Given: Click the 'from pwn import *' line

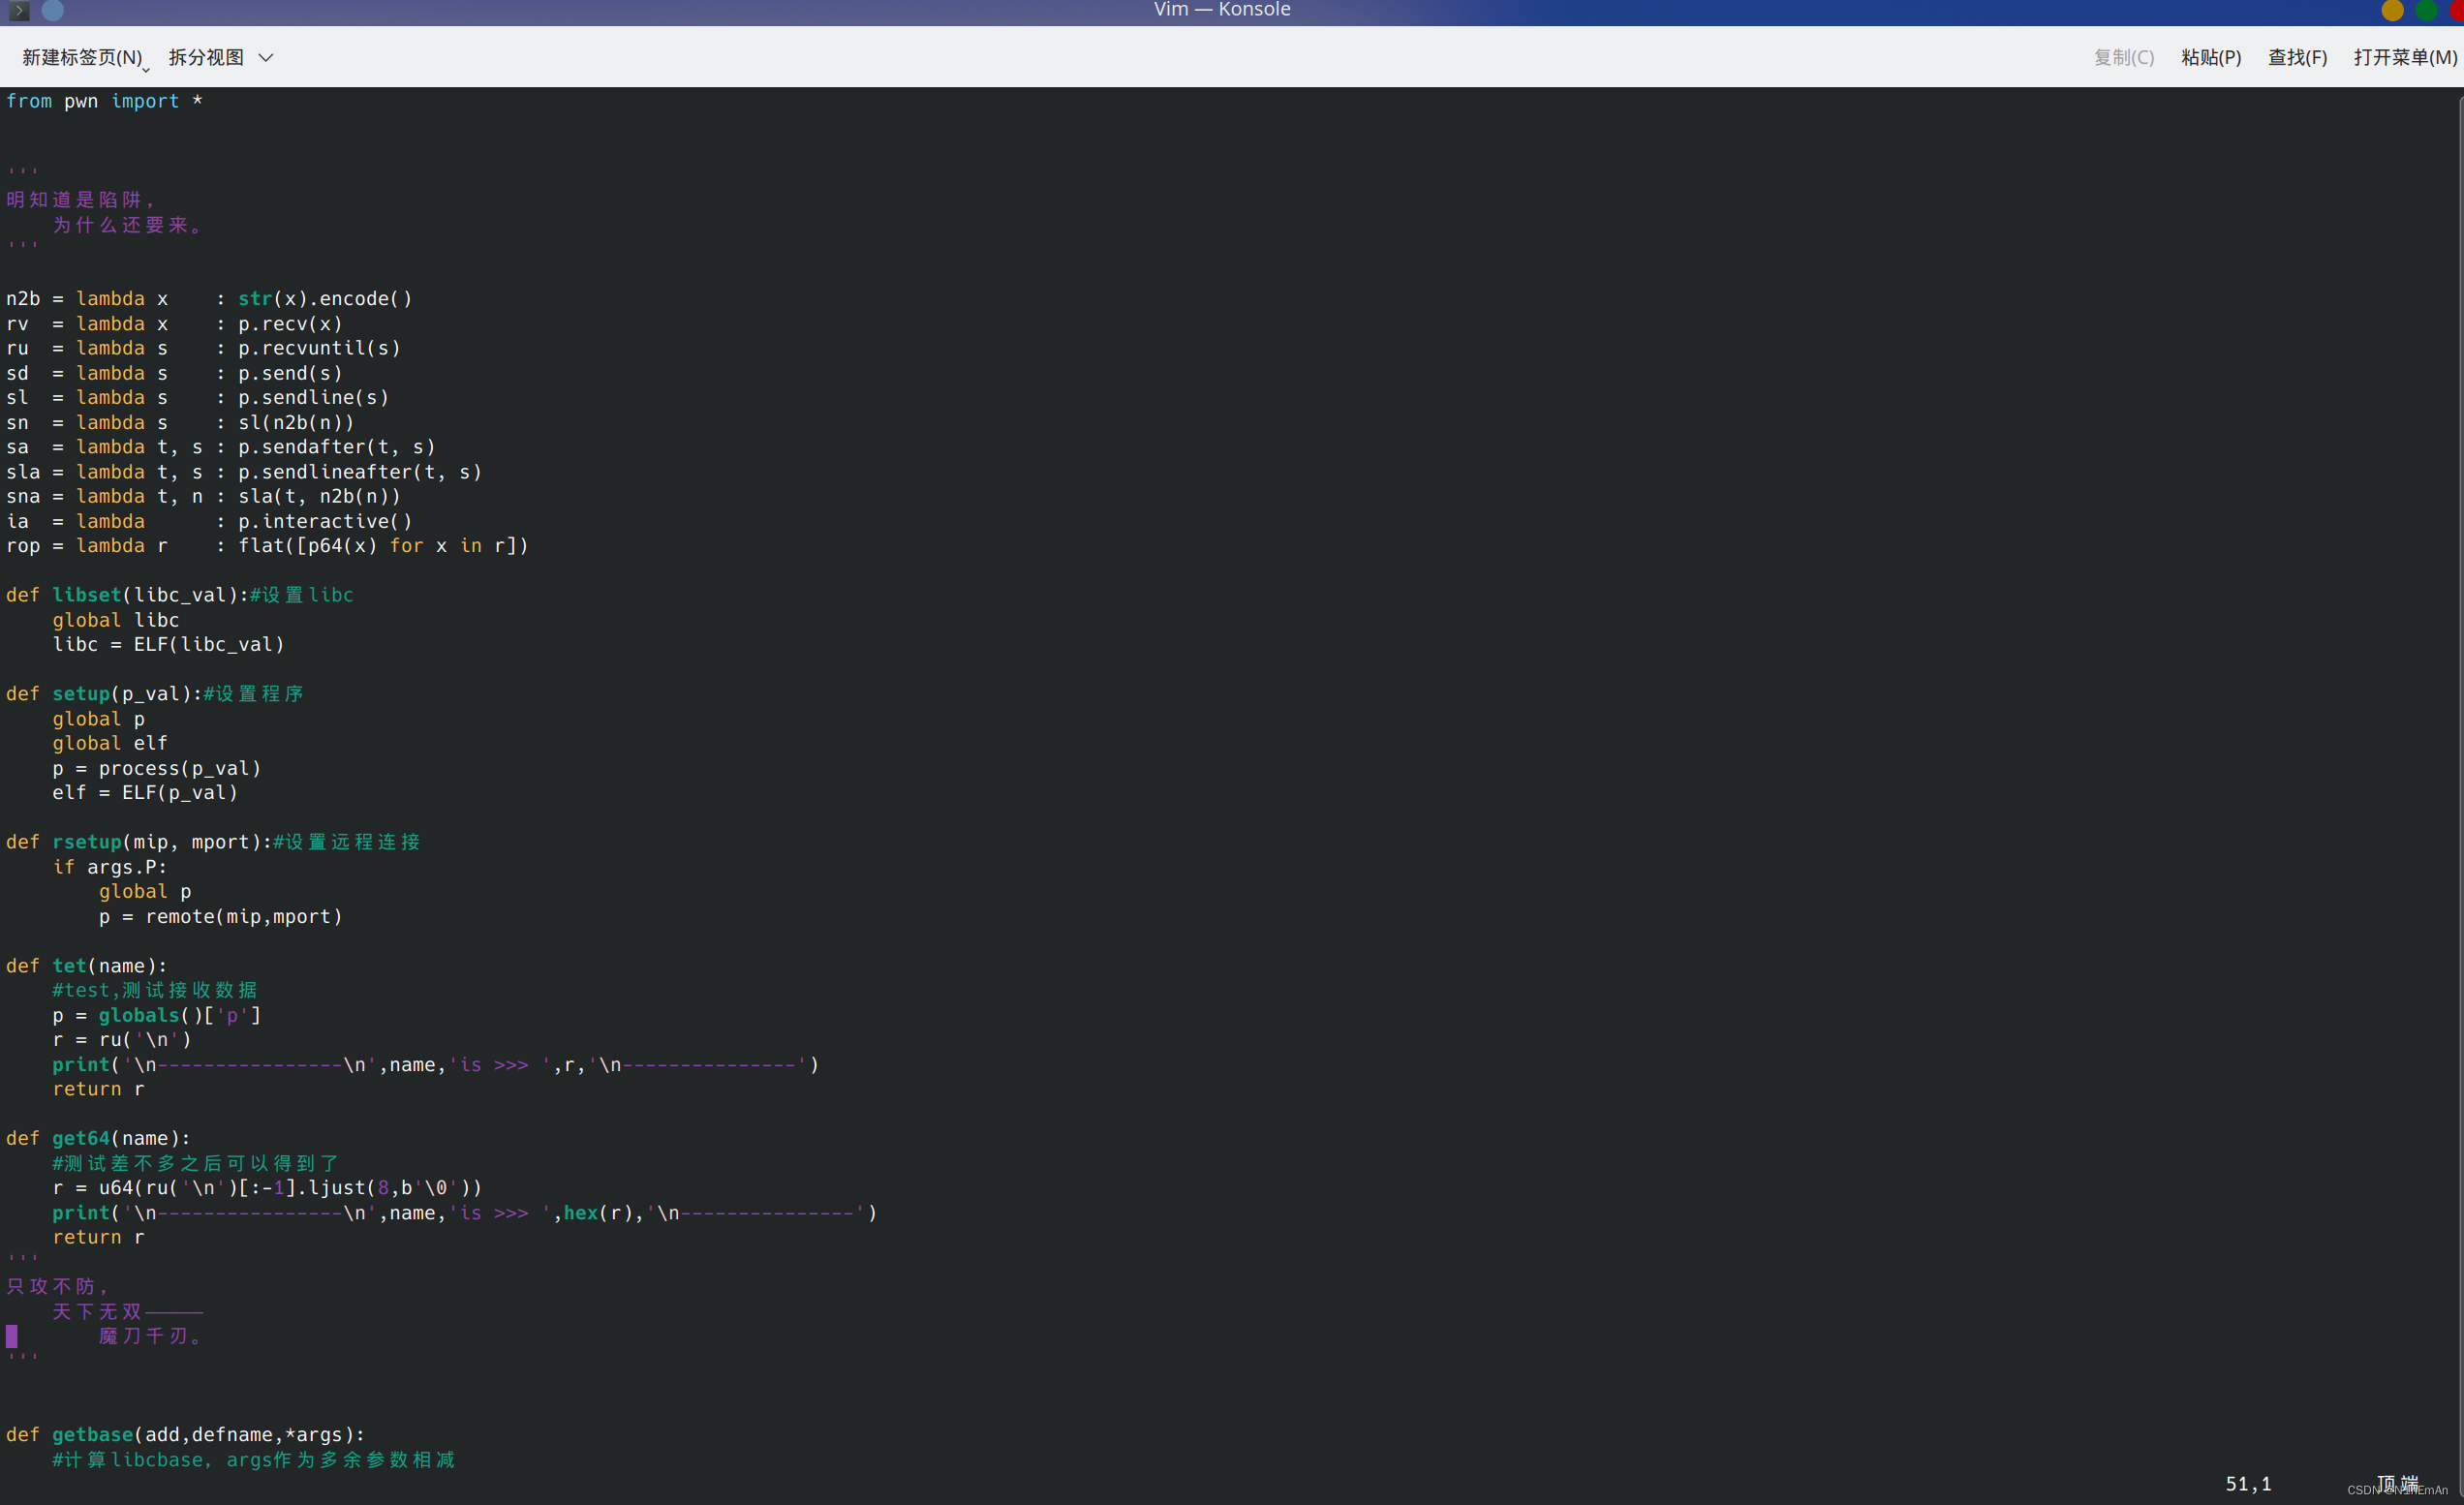Looking at the screenshot, I should (x=104, y=101).
